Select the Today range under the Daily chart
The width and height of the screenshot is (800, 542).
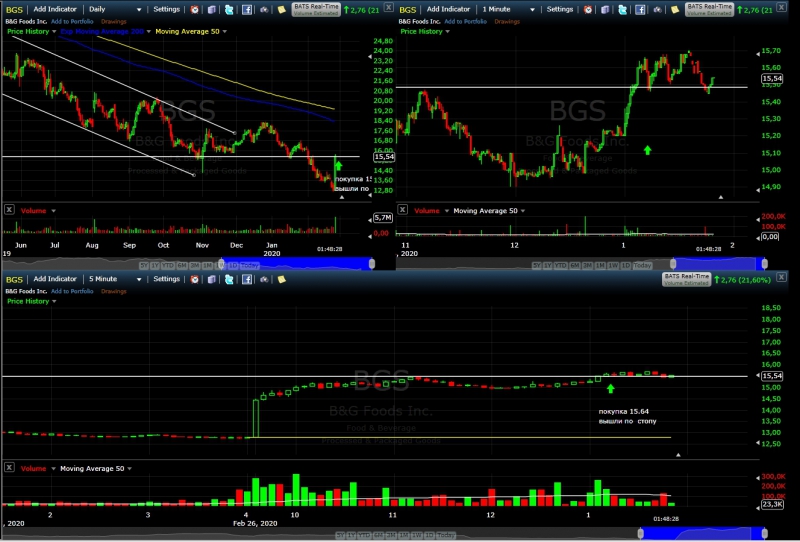[249, 266]
